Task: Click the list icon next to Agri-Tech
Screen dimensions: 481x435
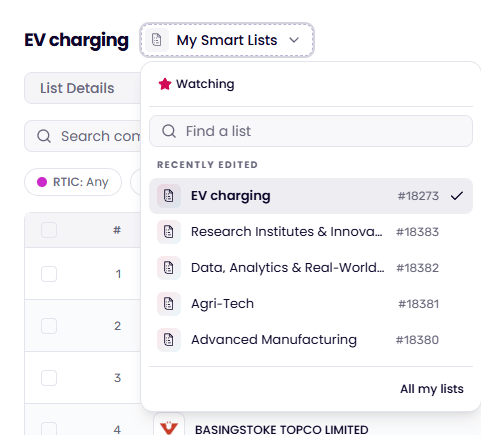Action: coord(169,304)
